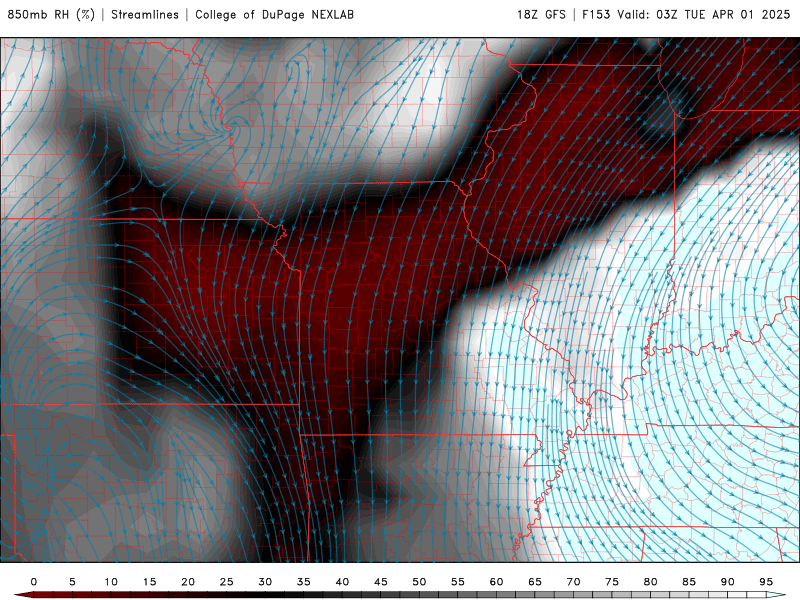Screen dimensions: 800x600
Task: Pick the "30" tick label on colorbar
Action: [x=265, y=582]
